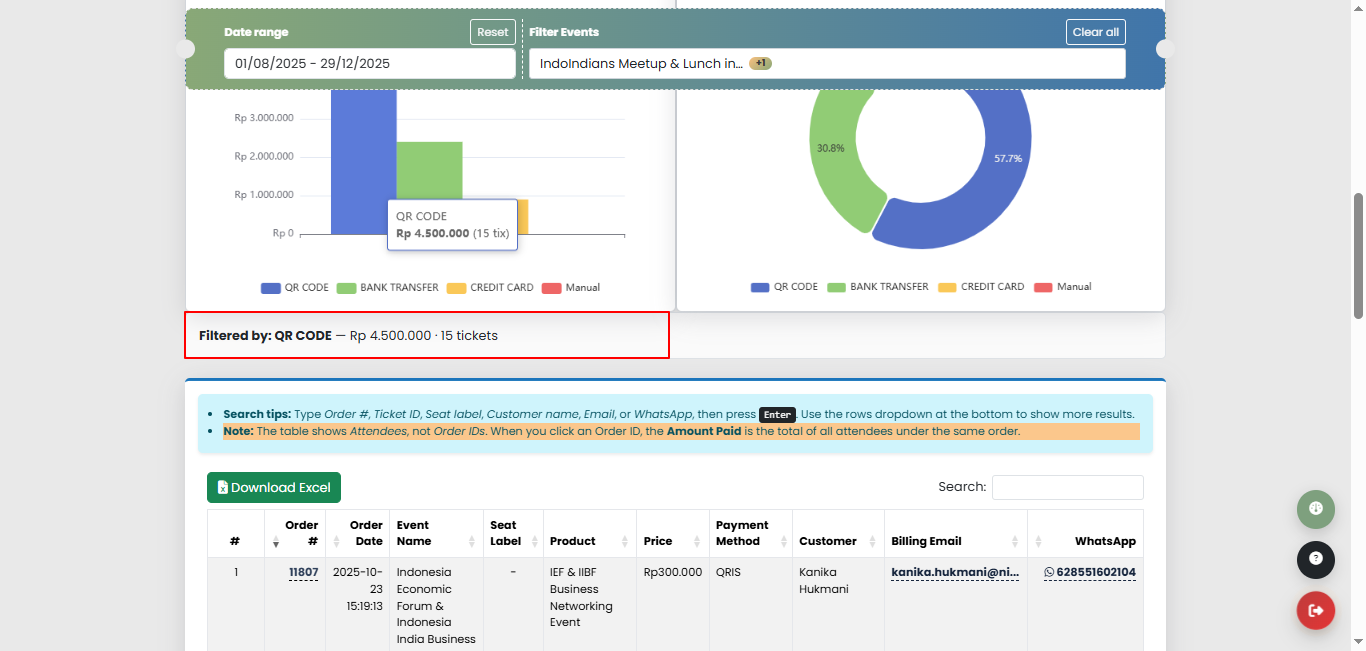Toggle BANK TRANSFER legend in bar chart

(x=387, y=288)
